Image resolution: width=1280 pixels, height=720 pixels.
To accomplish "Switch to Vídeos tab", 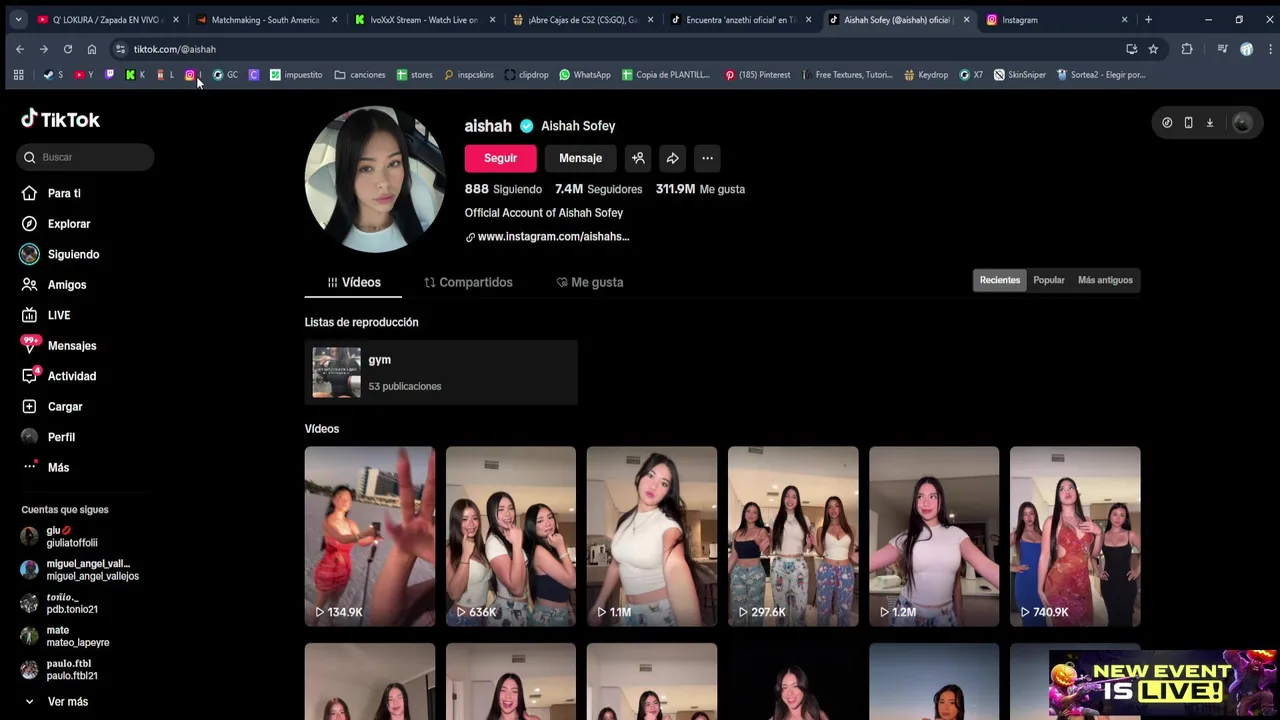I will pos(354,283).
